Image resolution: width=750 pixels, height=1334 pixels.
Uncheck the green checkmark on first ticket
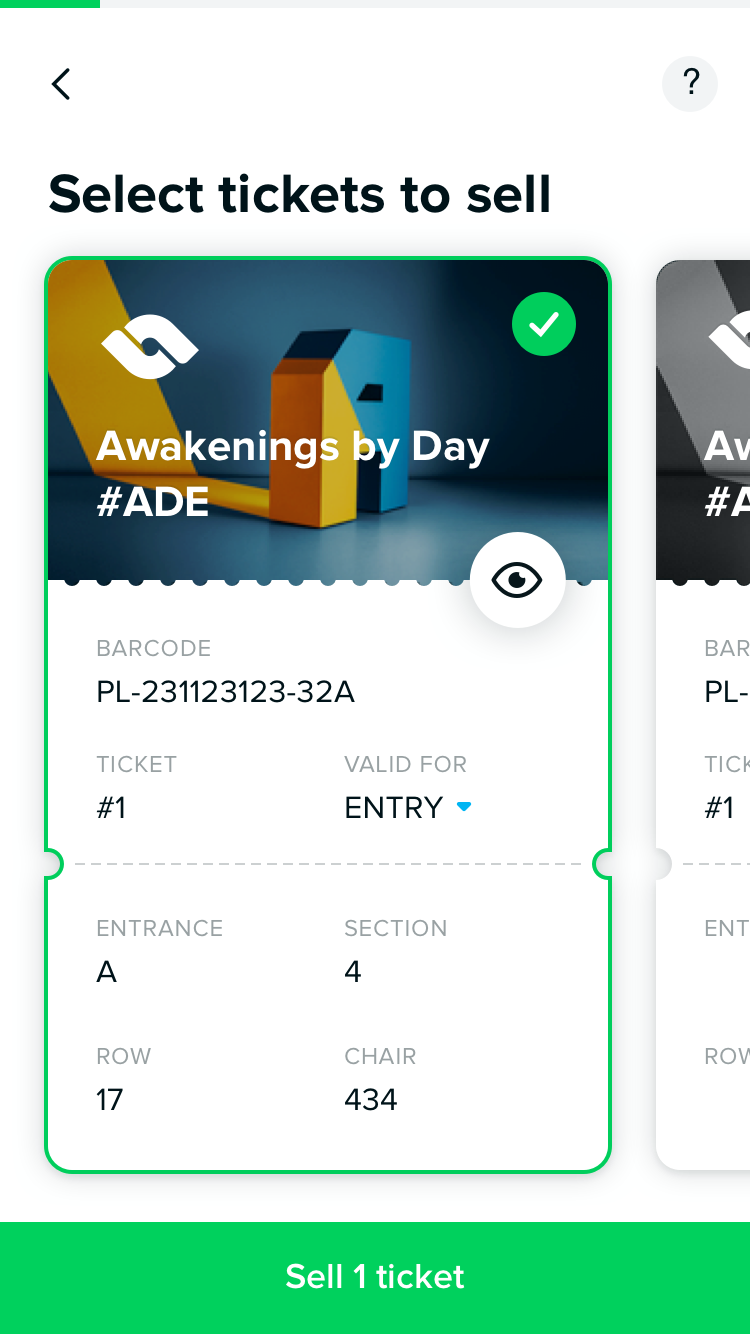click(544, 324)
